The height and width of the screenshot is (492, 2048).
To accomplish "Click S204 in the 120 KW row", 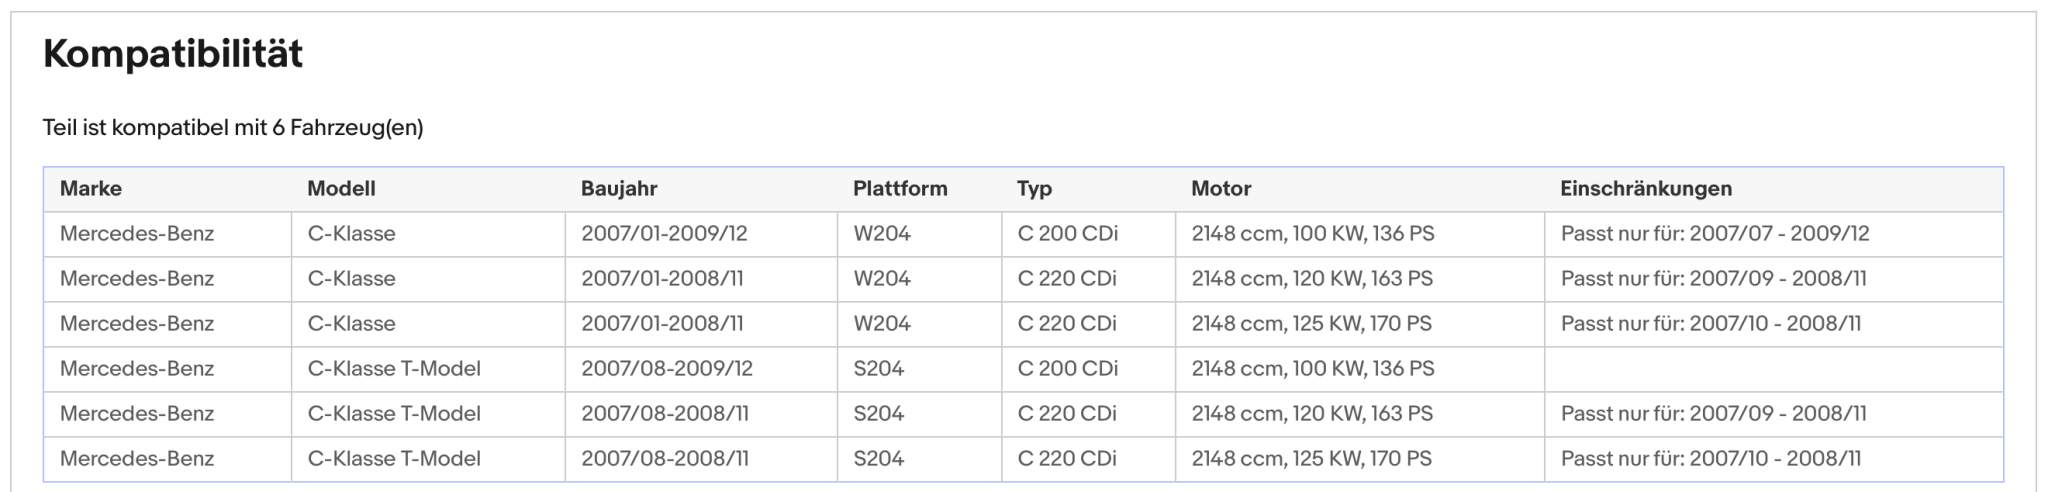I will coord(879,414).
